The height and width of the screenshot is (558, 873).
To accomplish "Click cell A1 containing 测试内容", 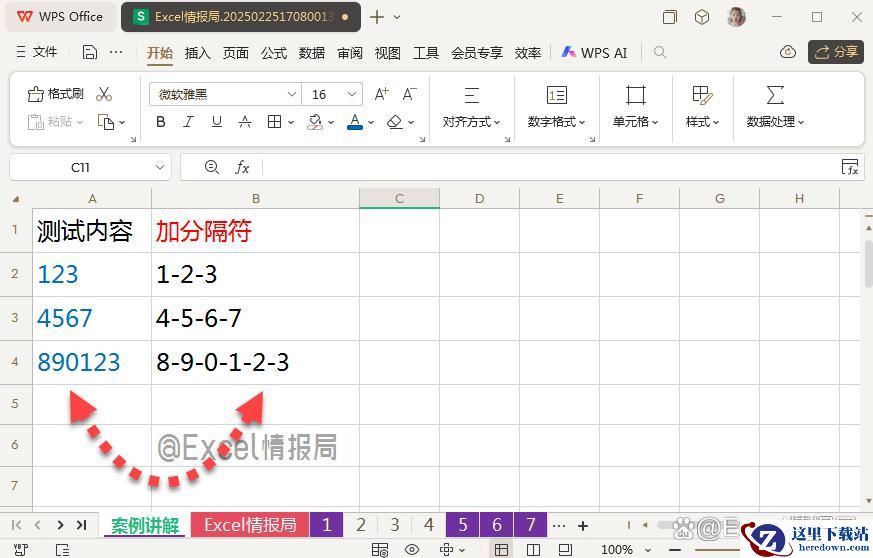I will pos(92,231).
